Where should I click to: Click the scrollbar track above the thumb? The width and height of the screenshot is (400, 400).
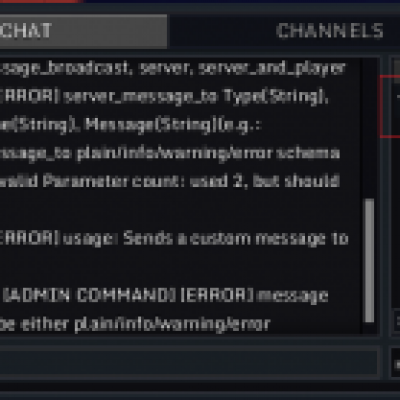pyautogui.click(x=369, y=128)
